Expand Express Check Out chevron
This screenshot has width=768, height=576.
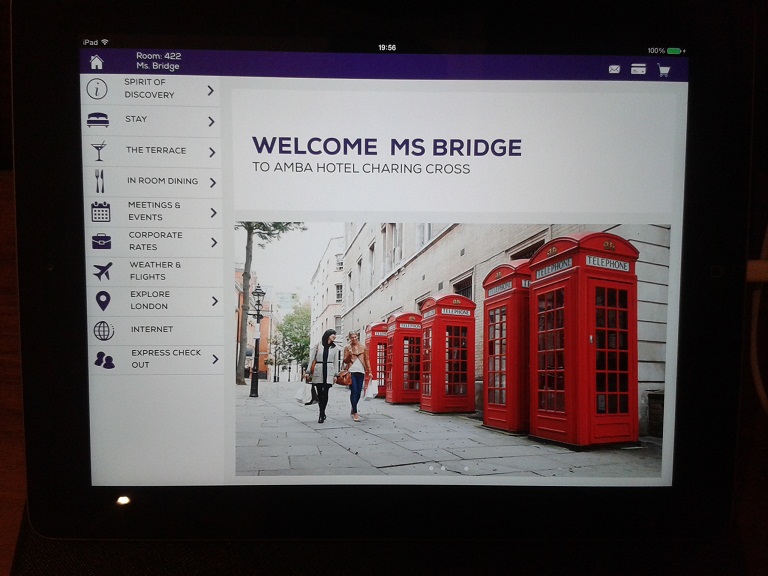click(216, 360)
